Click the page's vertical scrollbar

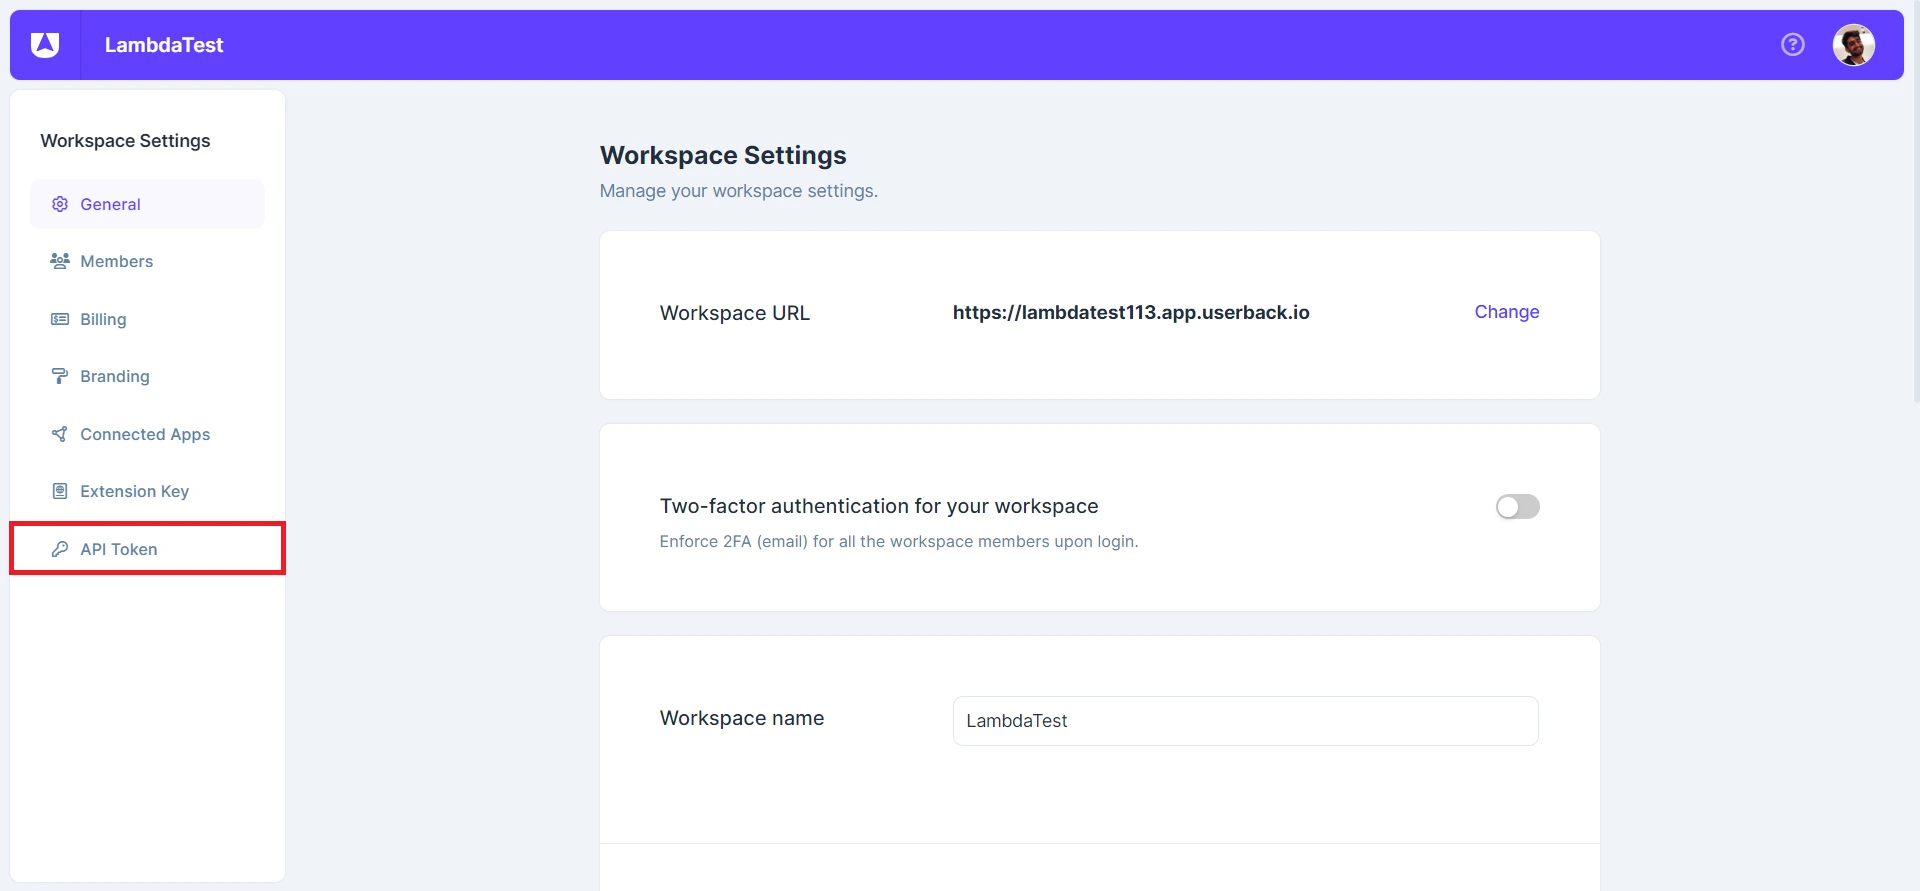1915,250
